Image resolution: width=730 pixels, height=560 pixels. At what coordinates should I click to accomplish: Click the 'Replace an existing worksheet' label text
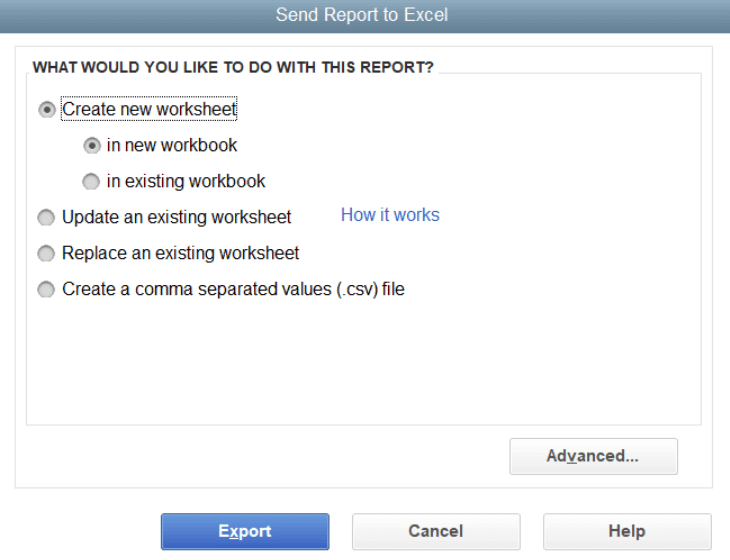[181, 253]
